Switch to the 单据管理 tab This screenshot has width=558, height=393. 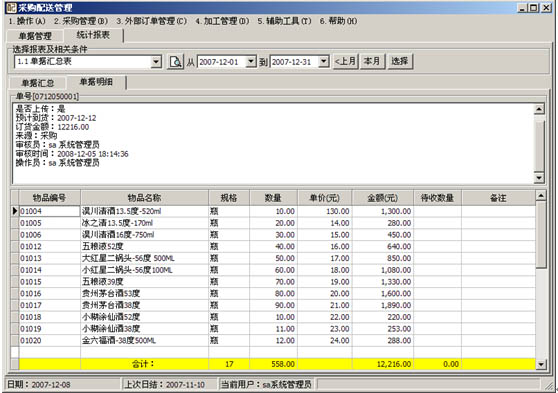click(x=35, y=36)
